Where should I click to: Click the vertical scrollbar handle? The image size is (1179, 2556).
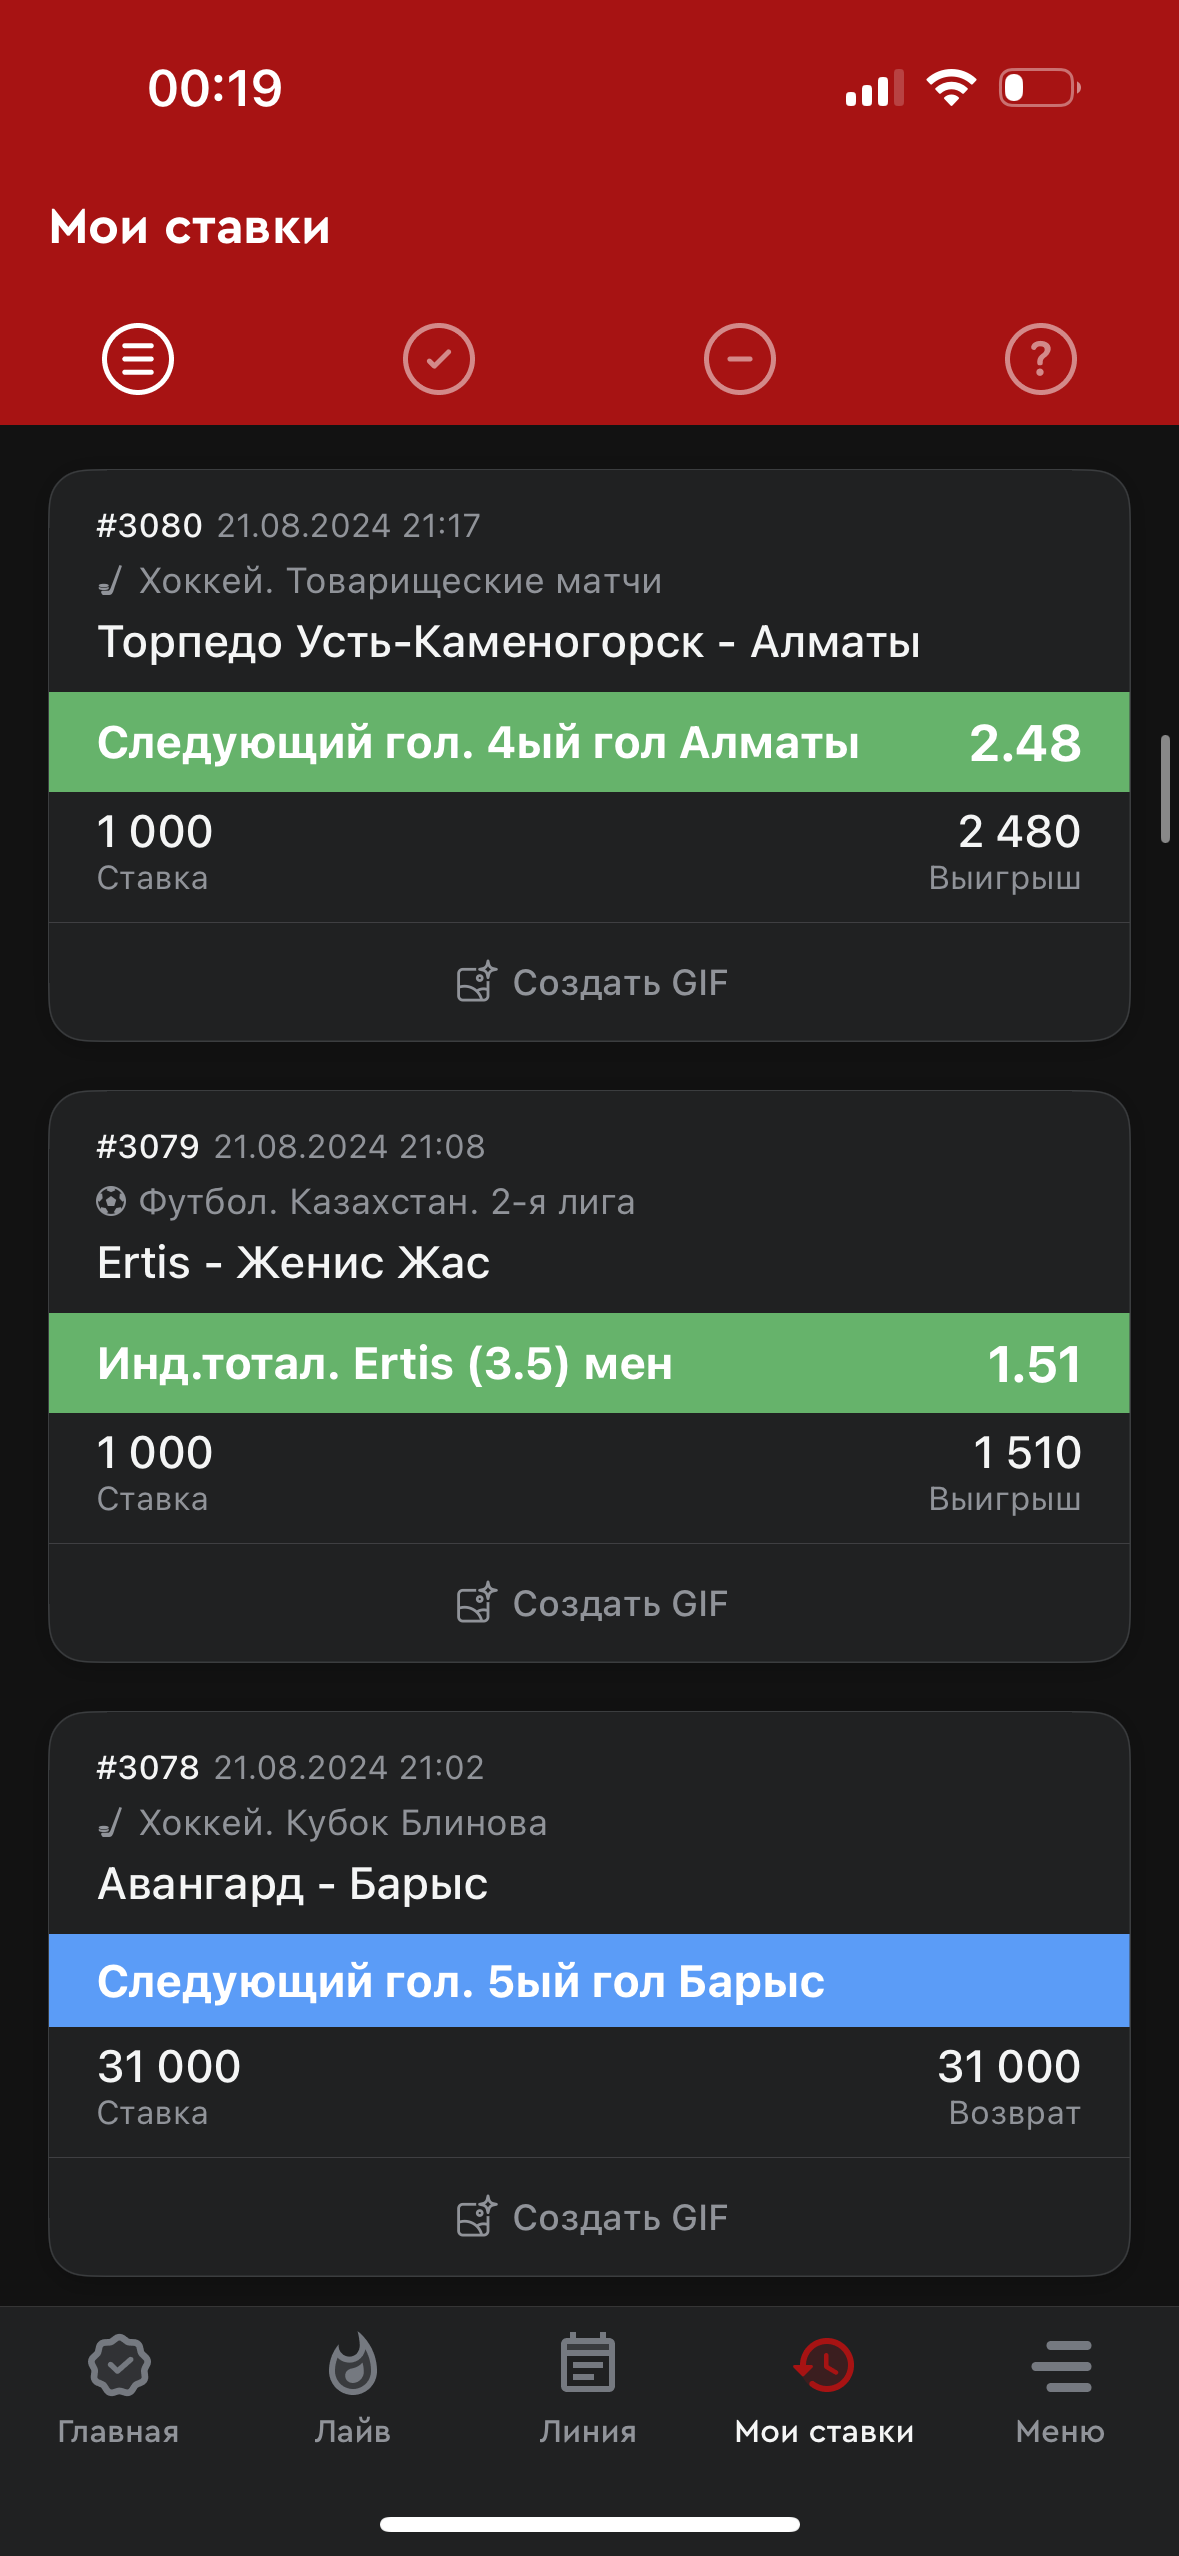(x=1164, y=789)
